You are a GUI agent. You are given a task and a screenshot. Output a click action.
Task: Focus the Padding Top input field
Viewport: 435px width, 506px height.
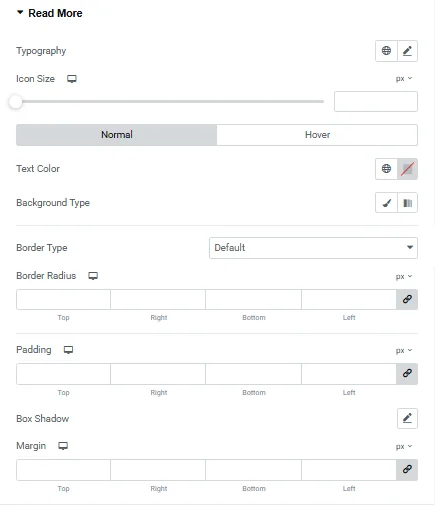click(x=63, y=374)
